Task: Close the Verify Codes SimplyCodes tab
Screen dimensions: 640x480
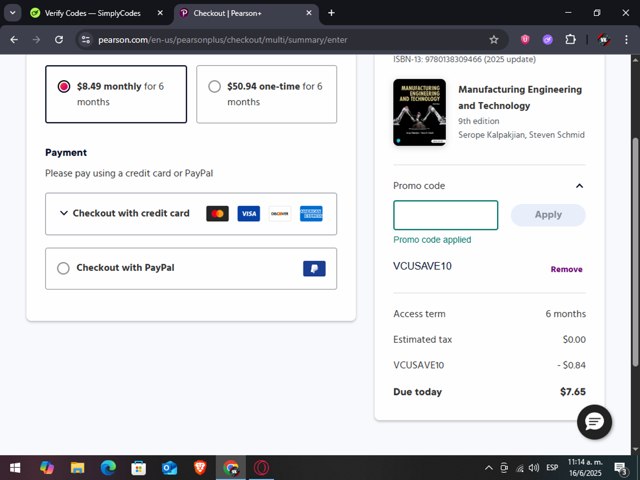Action: (160, 13)
